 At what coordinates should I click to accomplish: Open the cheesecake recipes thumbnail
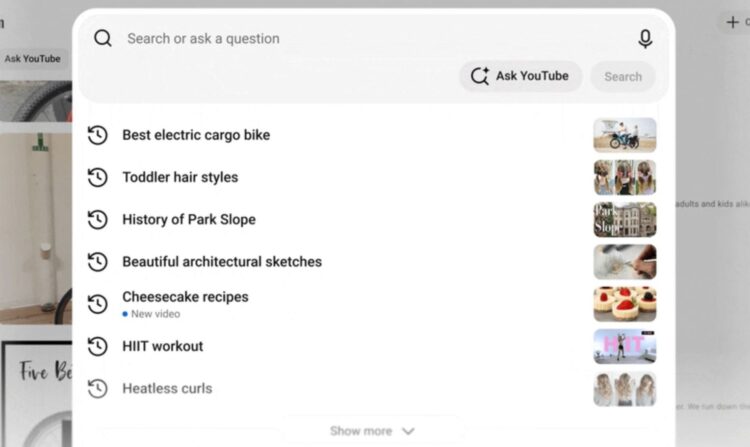coord(625,304)
